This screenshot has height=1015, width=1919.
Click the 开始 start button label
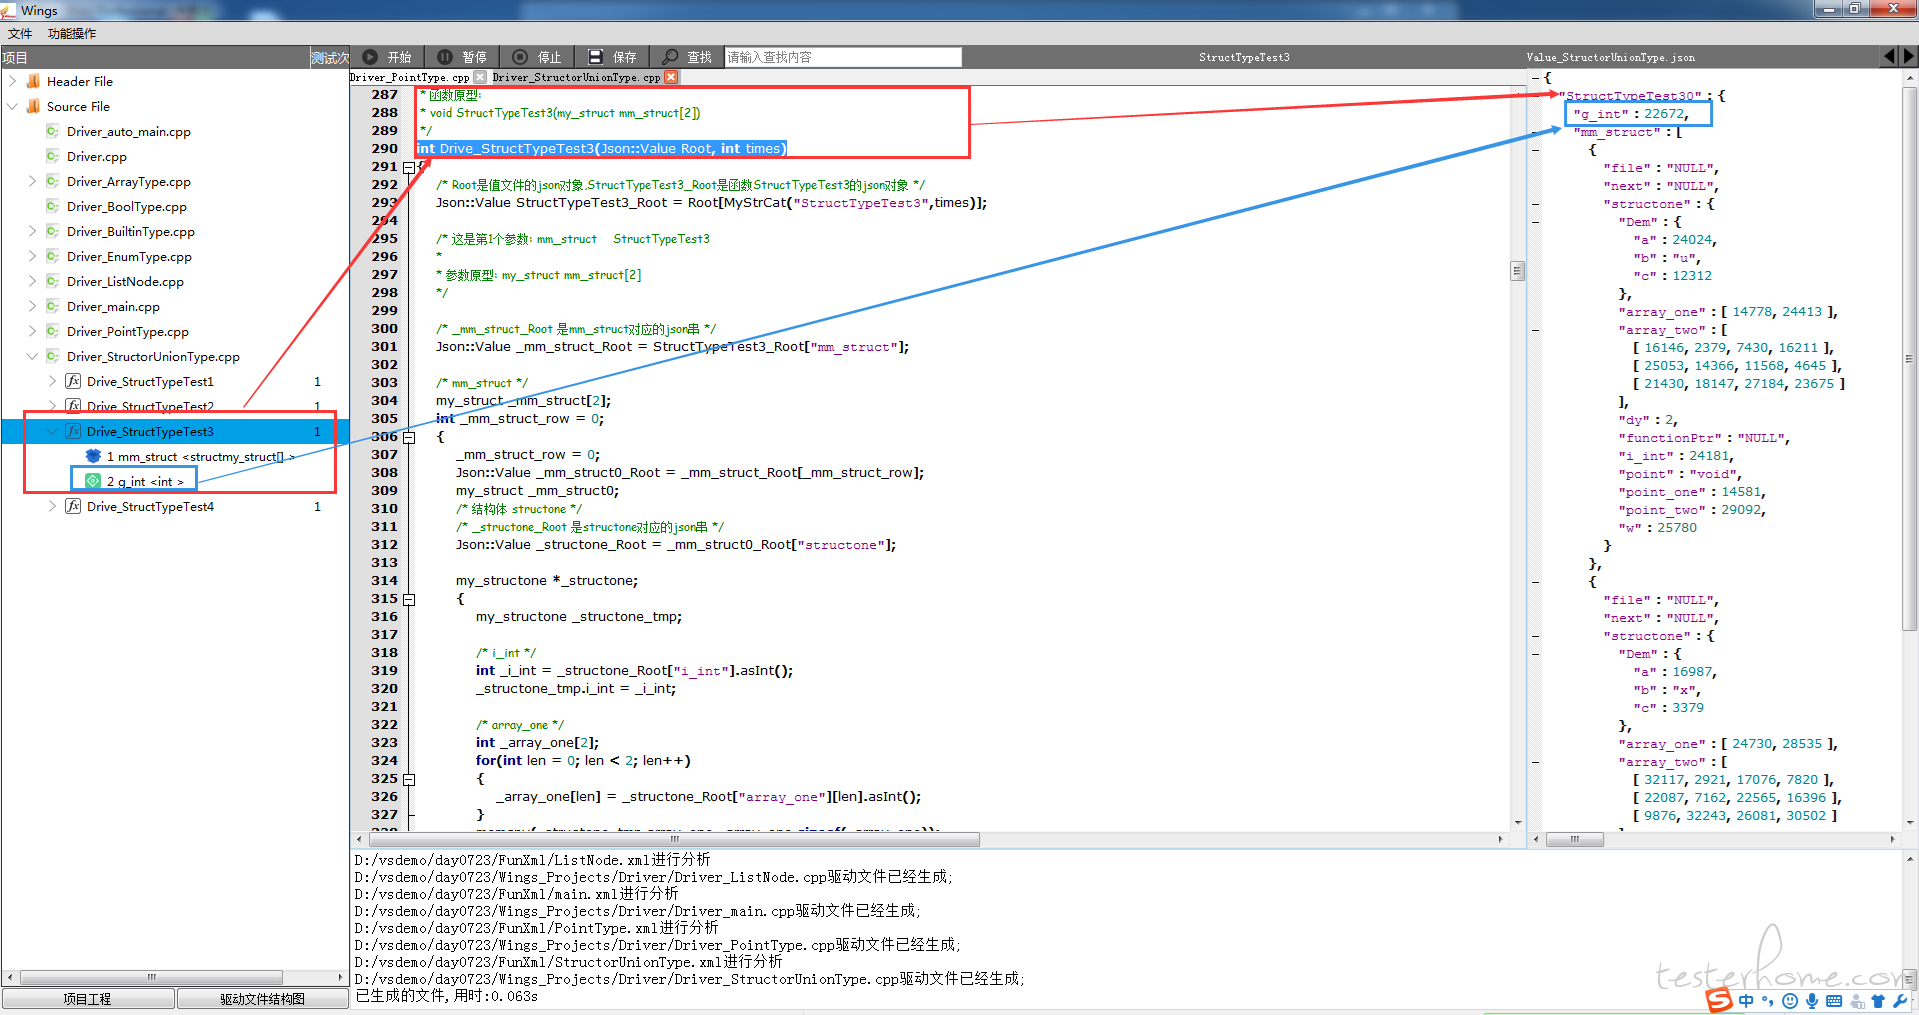pyautogui.click(x=400, y=57)
